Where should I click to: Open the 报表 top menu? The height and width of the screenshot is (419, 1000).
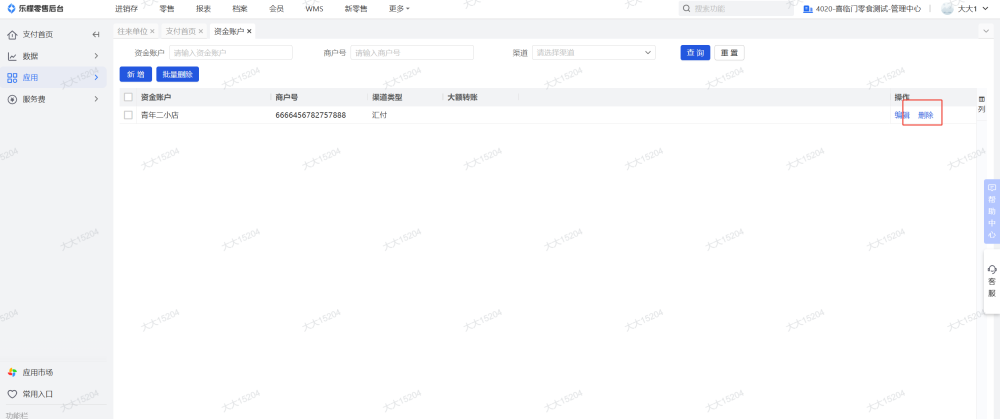tap(203, 9)
